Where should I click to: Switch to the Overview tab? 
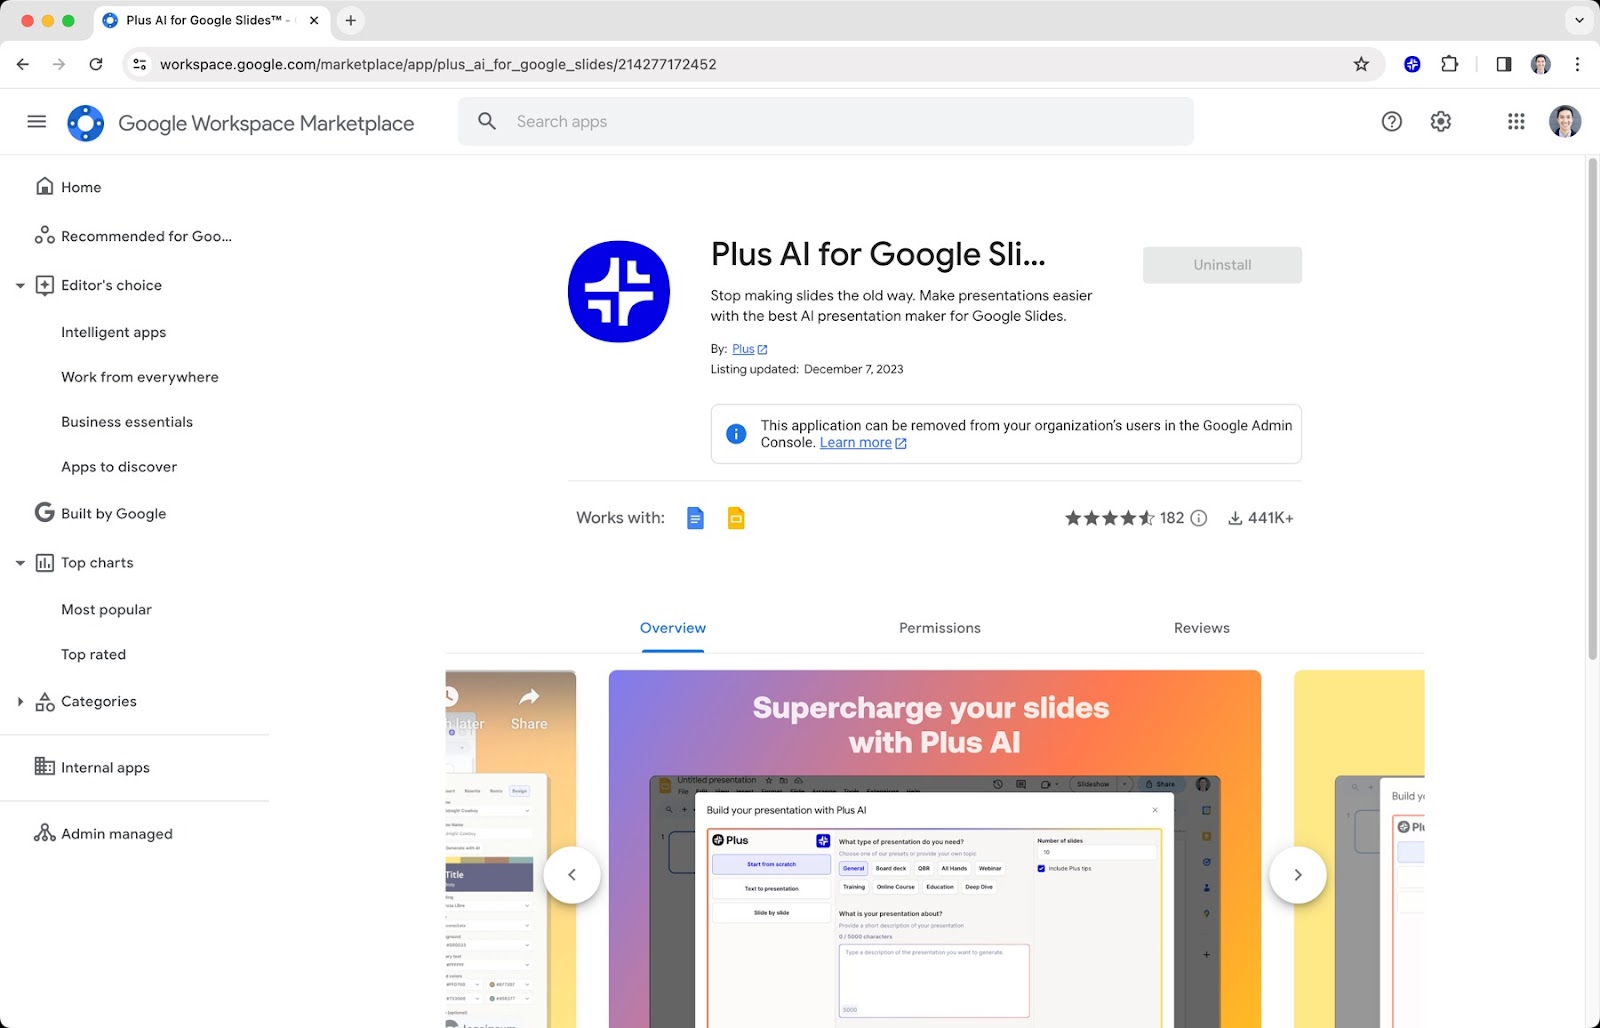(673, 628)
